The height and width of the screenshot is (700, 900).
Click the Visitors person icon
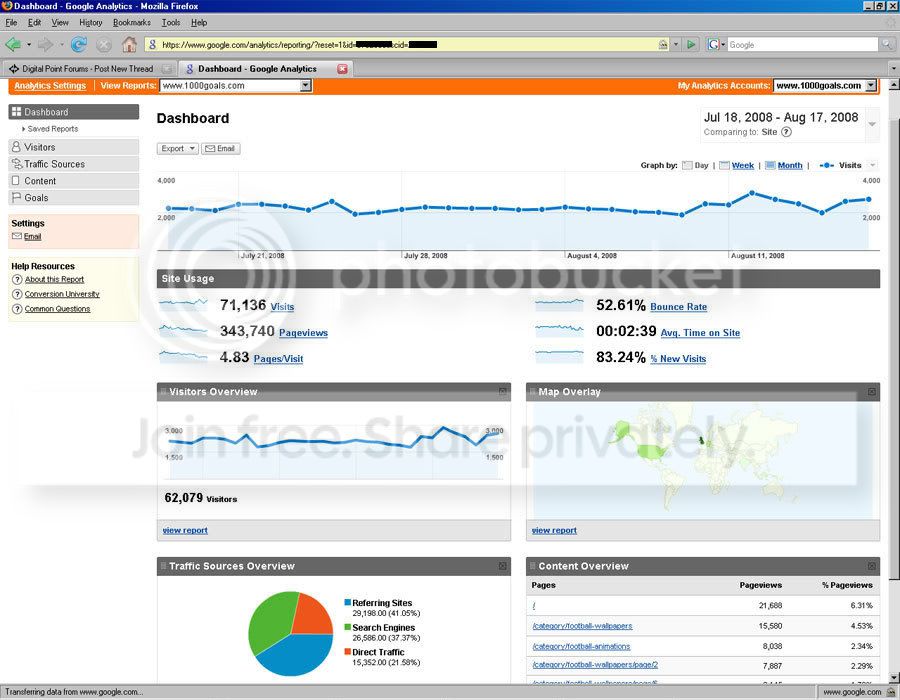16,147
